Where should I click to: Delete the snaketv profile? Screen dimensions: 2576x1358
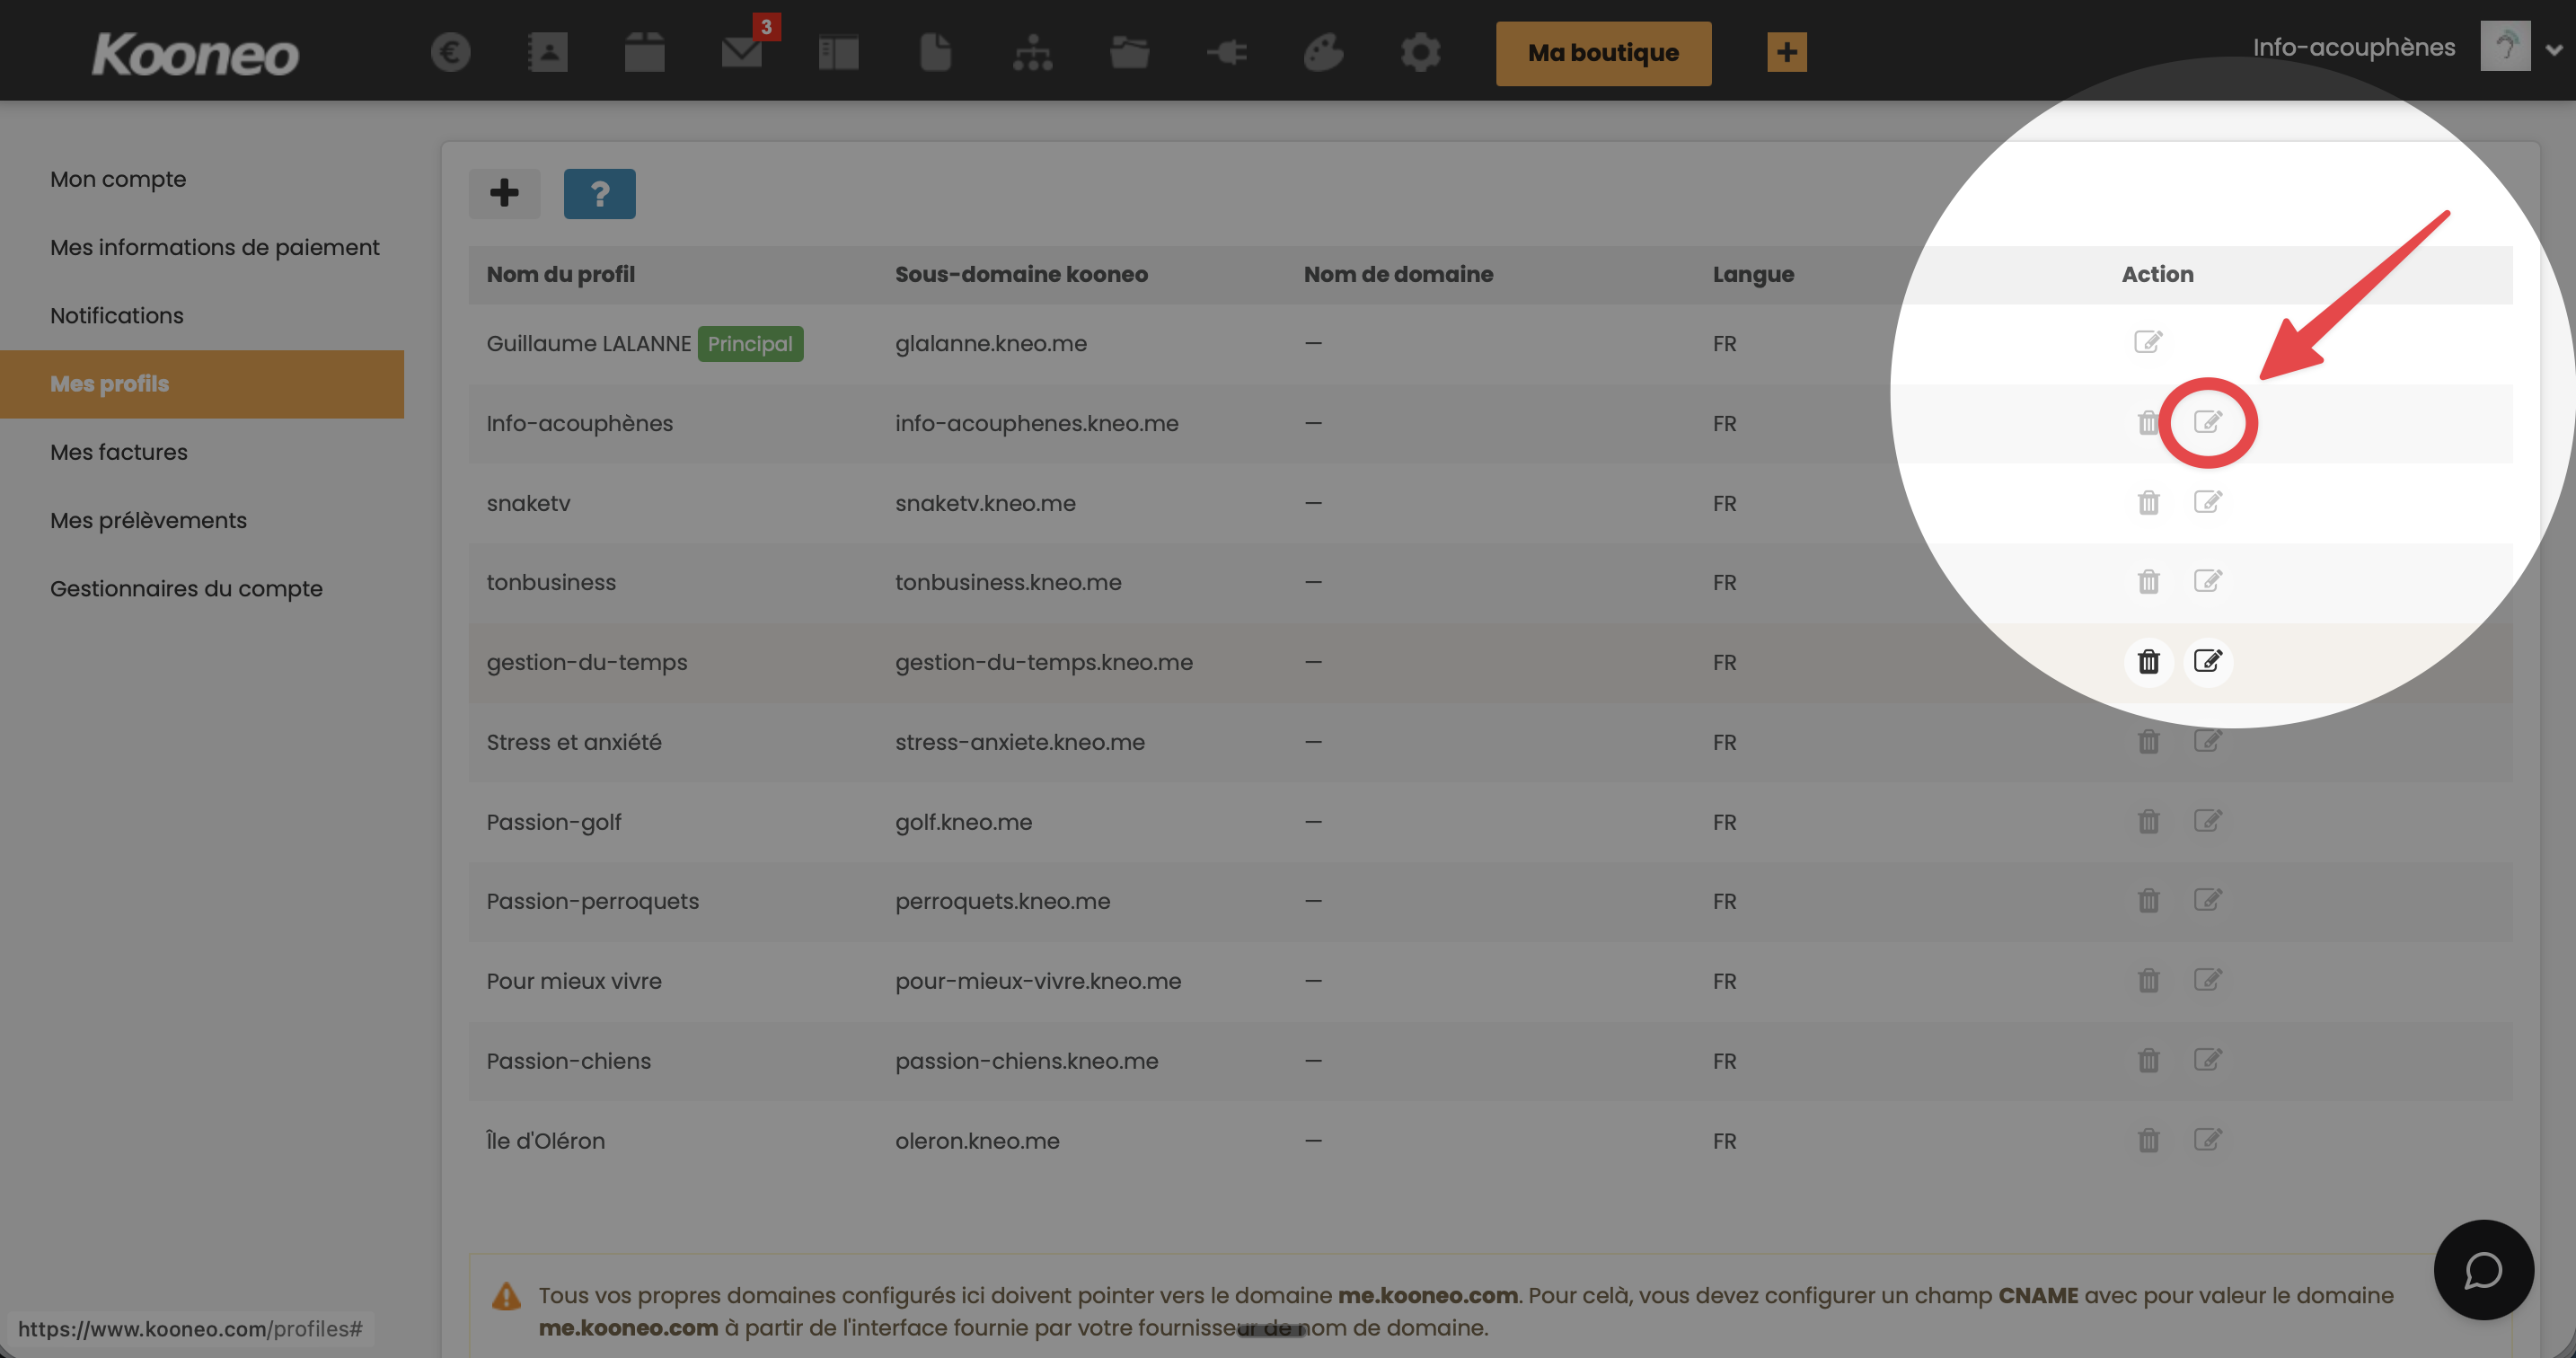[2148, 502]
